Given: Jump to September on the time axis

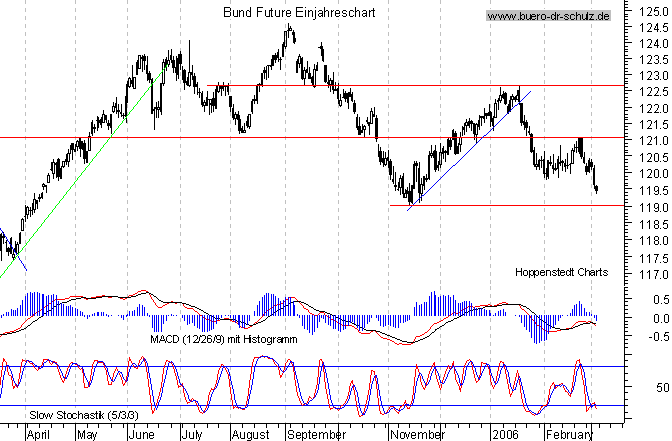Looking at the screenshot, I should [315, 435].
